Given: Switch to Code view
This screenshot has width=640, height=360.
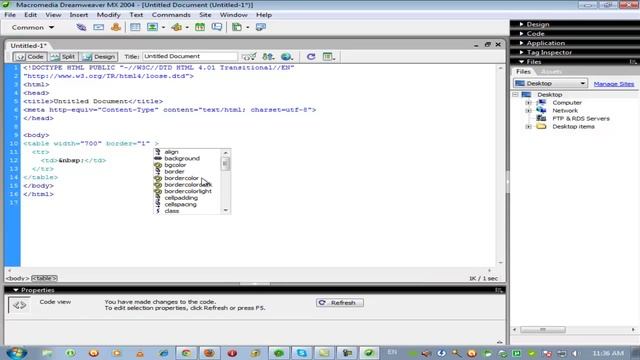Looking at the screenshot, I should click(x=30, y=57).
